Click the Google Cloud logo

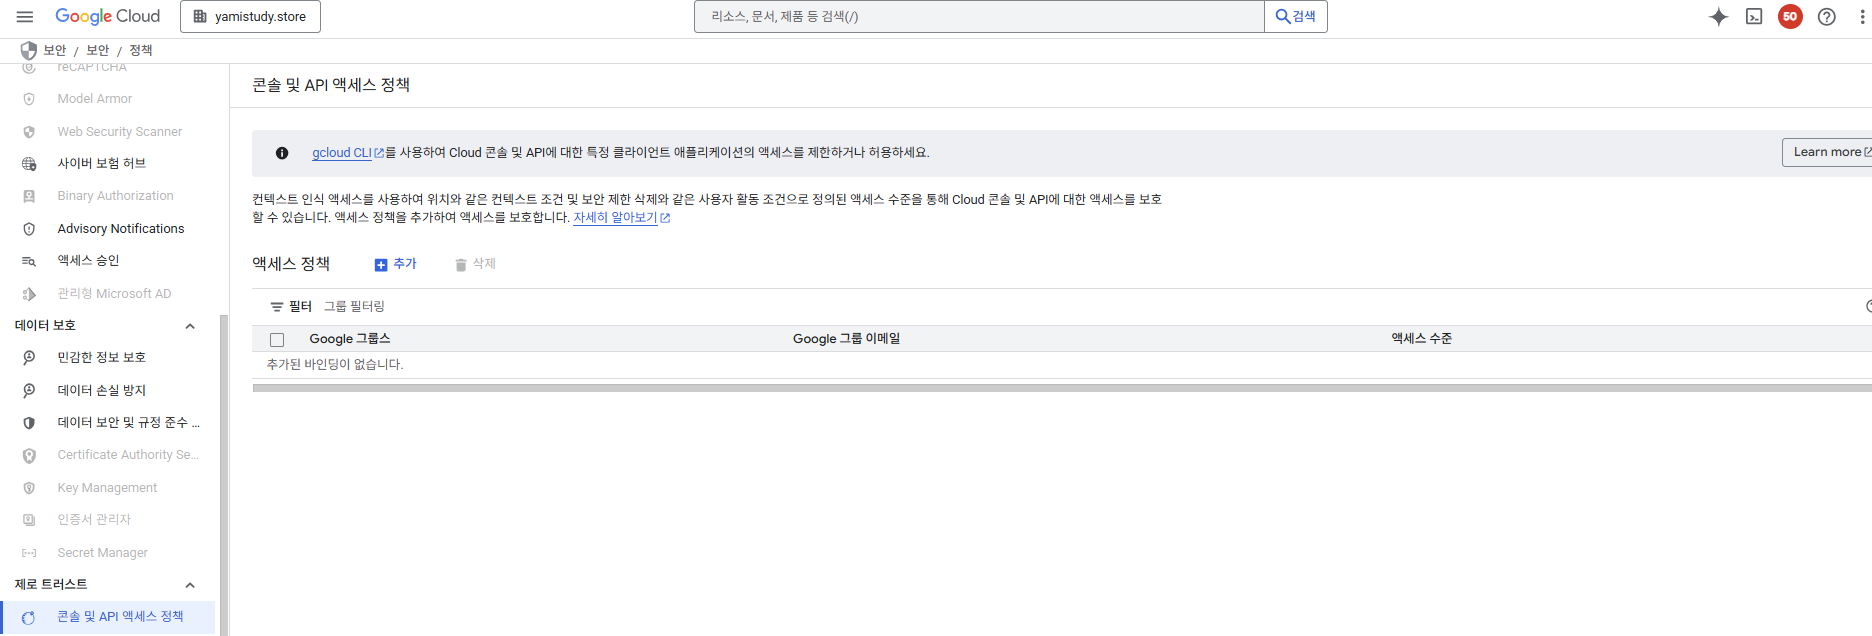tap(107, 16)
